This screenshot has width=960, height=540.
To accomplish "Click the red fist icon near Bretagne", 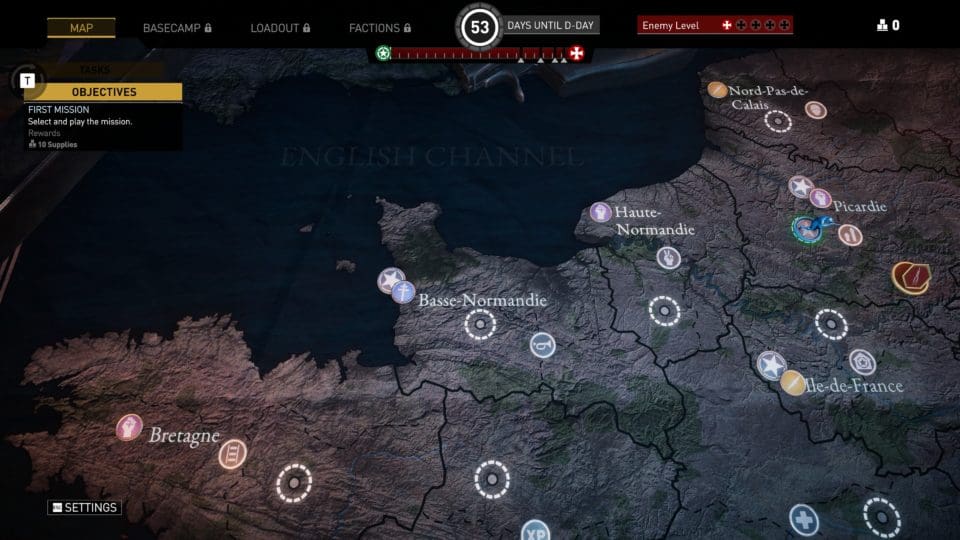I will pos(129,428).
